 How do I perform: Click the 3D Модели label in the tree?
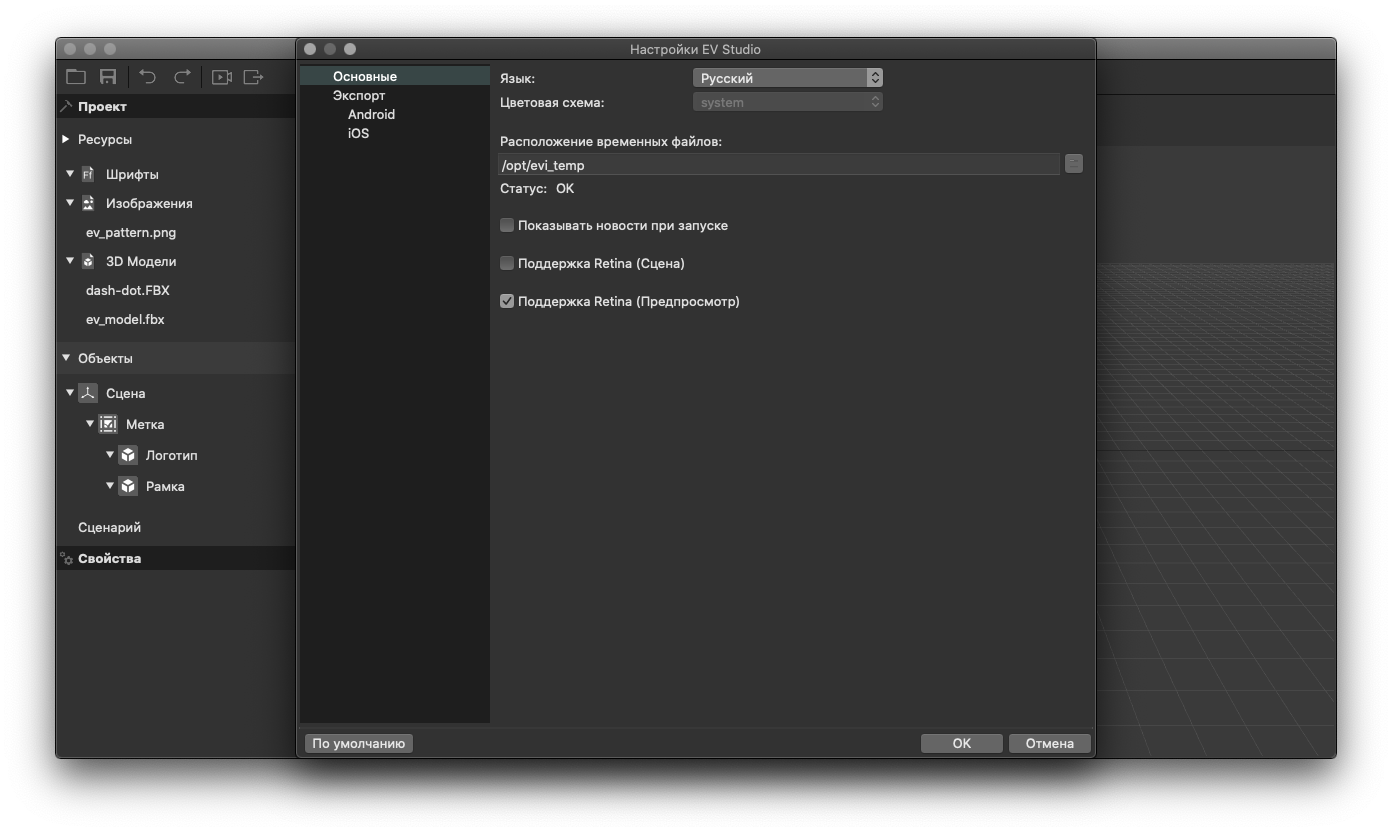click(x=141, y=261)
